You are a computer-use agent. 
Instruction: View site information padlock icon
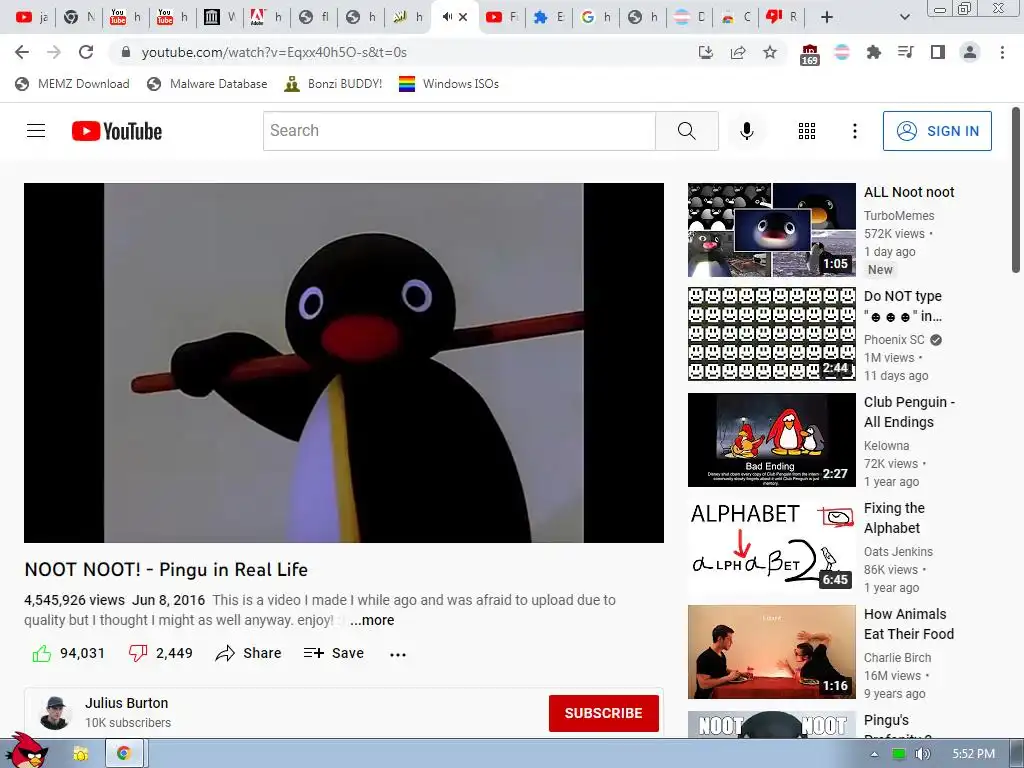pyautogui.click(x=126, y=52)
